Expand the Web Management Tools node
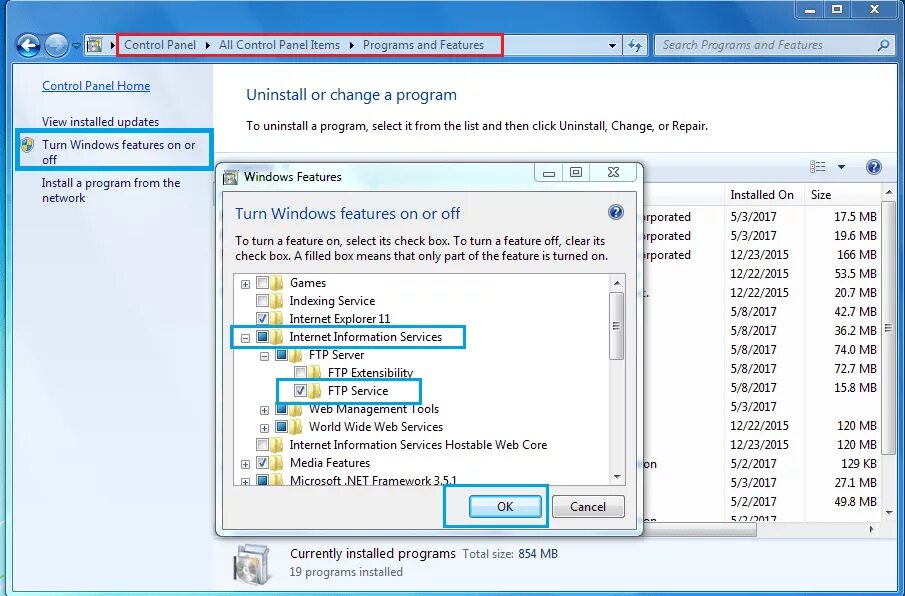This screenshot has height=596, width=905. (264, 410)
